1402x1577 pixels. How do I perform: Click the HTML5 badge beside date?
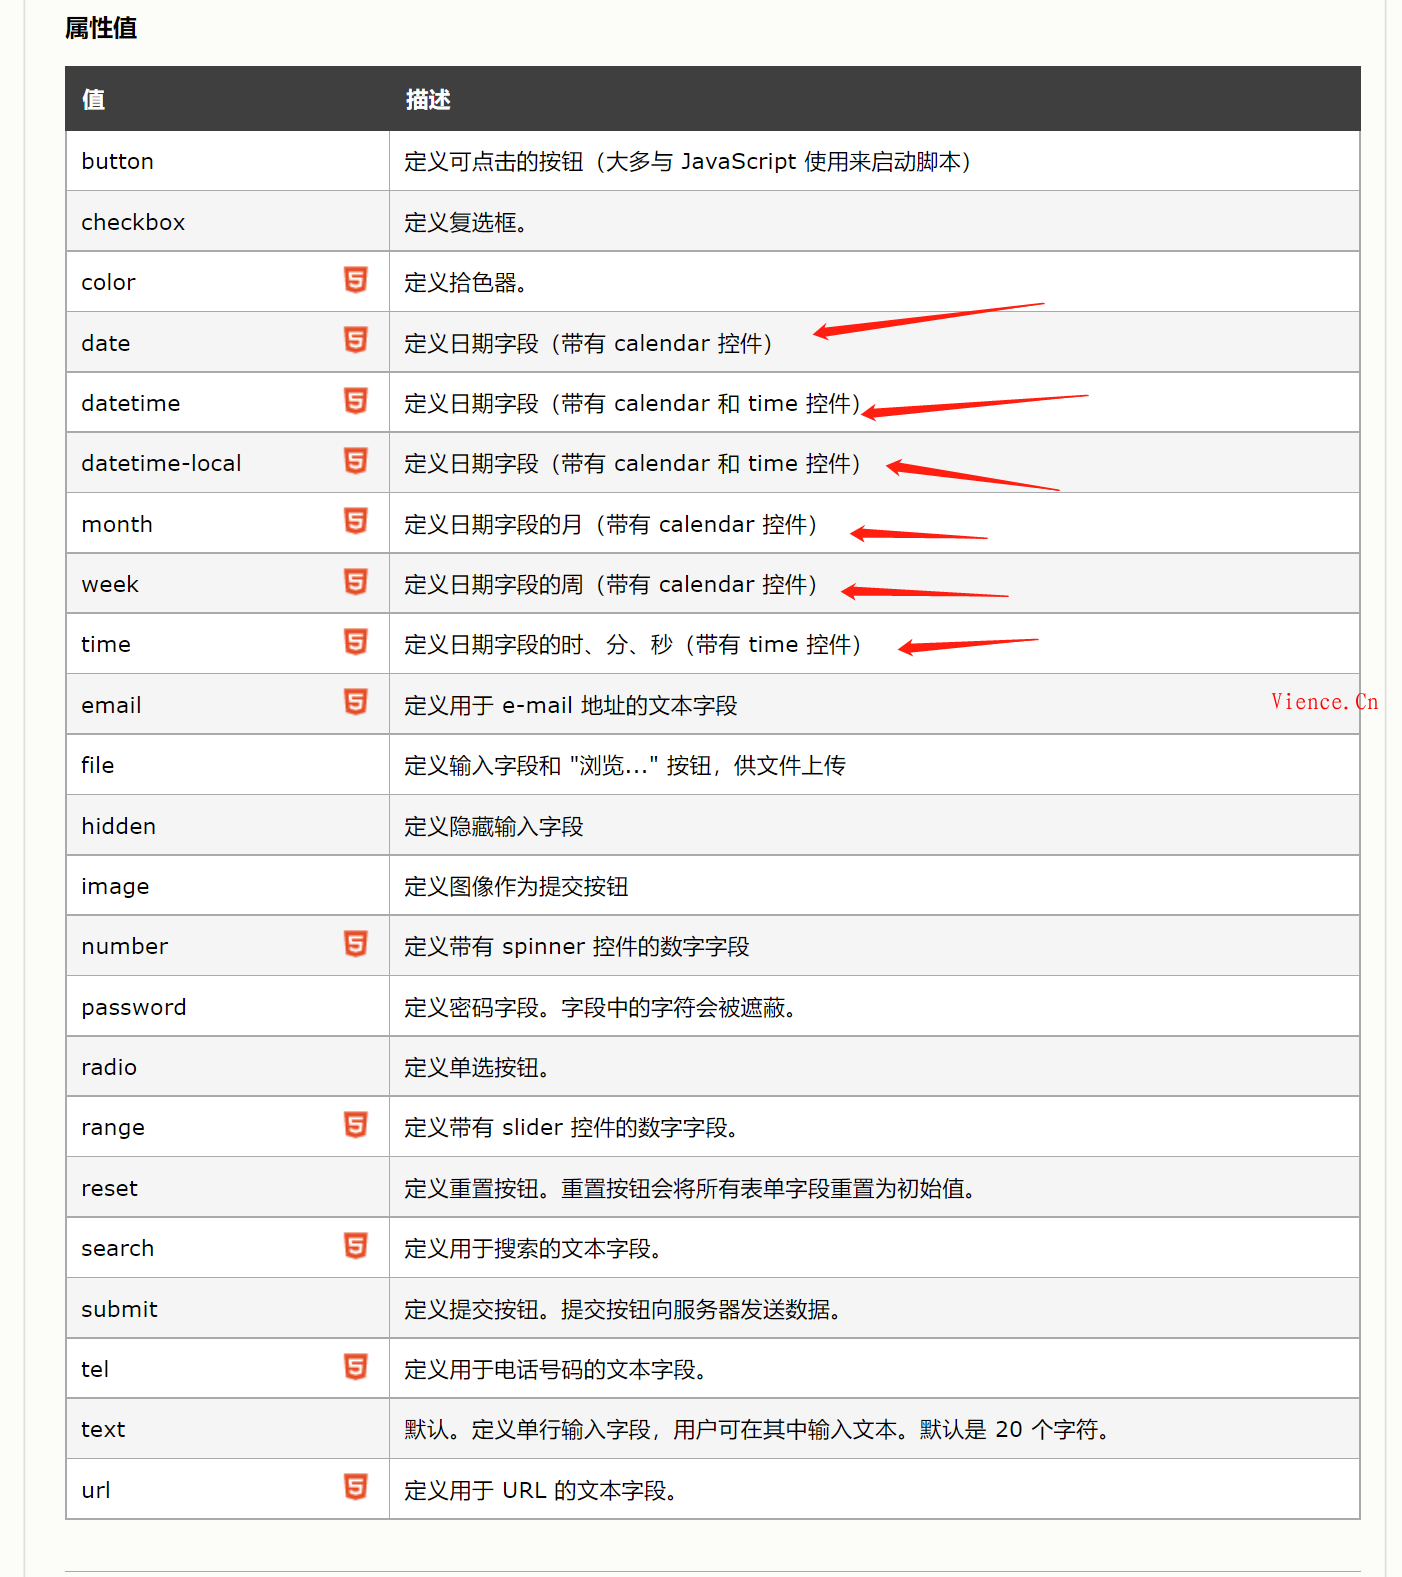click(x=355, y=340)
